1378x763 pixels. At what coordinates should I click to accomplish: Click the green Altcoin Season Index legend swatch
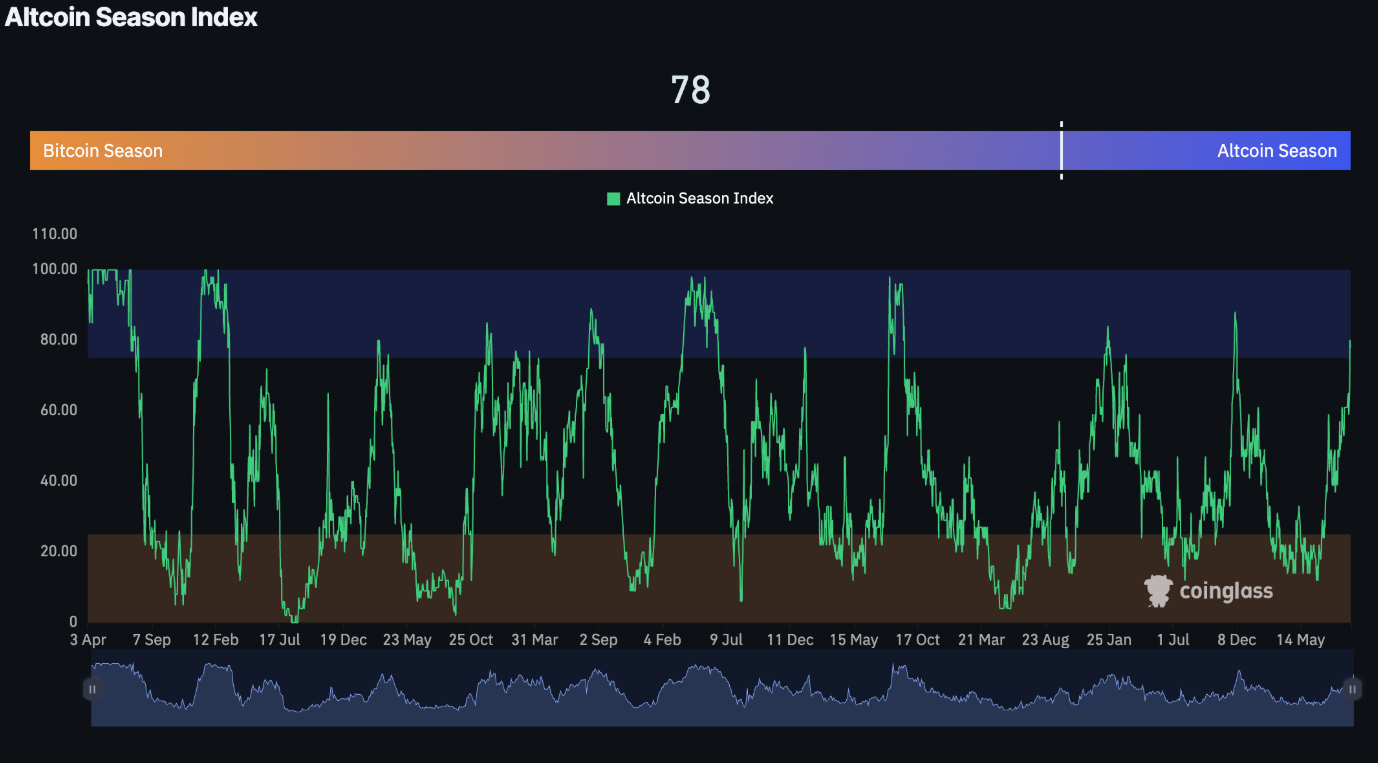click(x=613, y=199)
